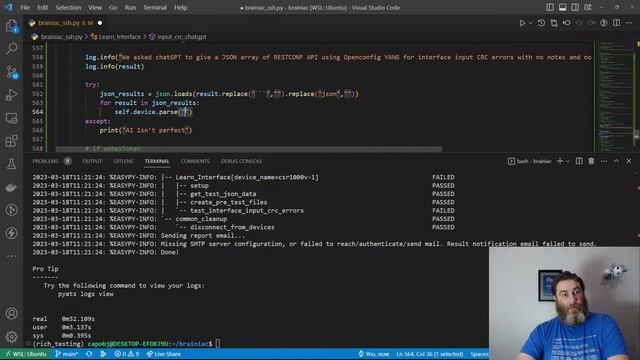Expand input_crc_chatgpt breadcrumb

[182, 37]
